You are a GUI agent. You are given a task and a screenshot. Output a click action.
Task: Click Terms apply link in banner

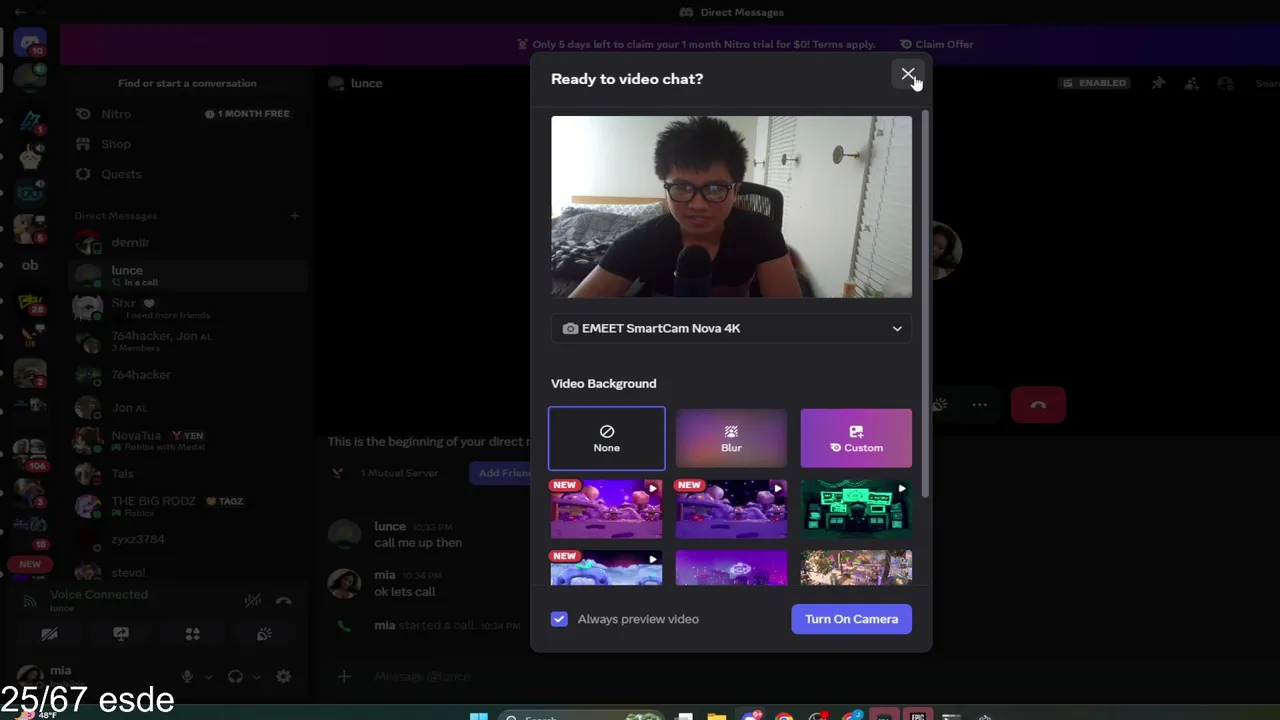(x=842, y=44)
